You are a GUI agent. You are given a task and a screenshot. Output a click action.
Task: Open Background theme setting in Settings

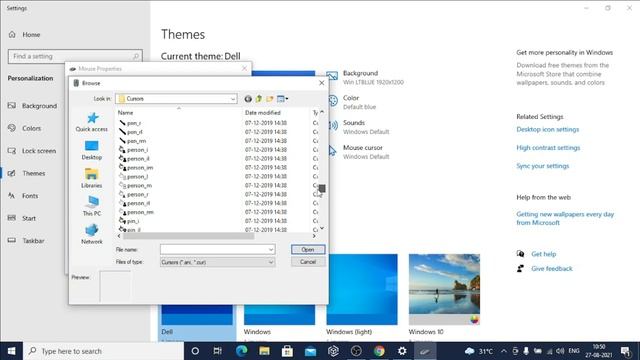(365, 77)
